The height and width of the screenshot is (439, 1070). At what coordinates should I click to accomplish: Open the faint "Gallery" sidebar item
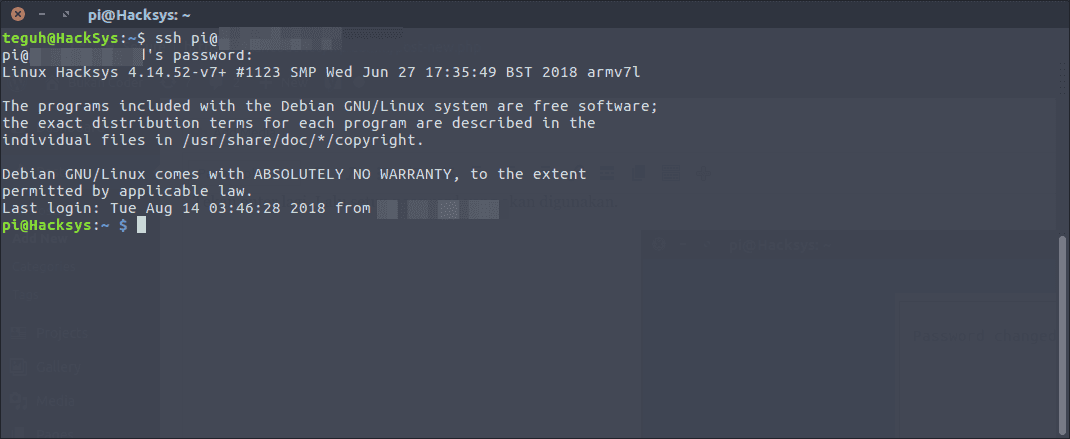pos(58,369)
